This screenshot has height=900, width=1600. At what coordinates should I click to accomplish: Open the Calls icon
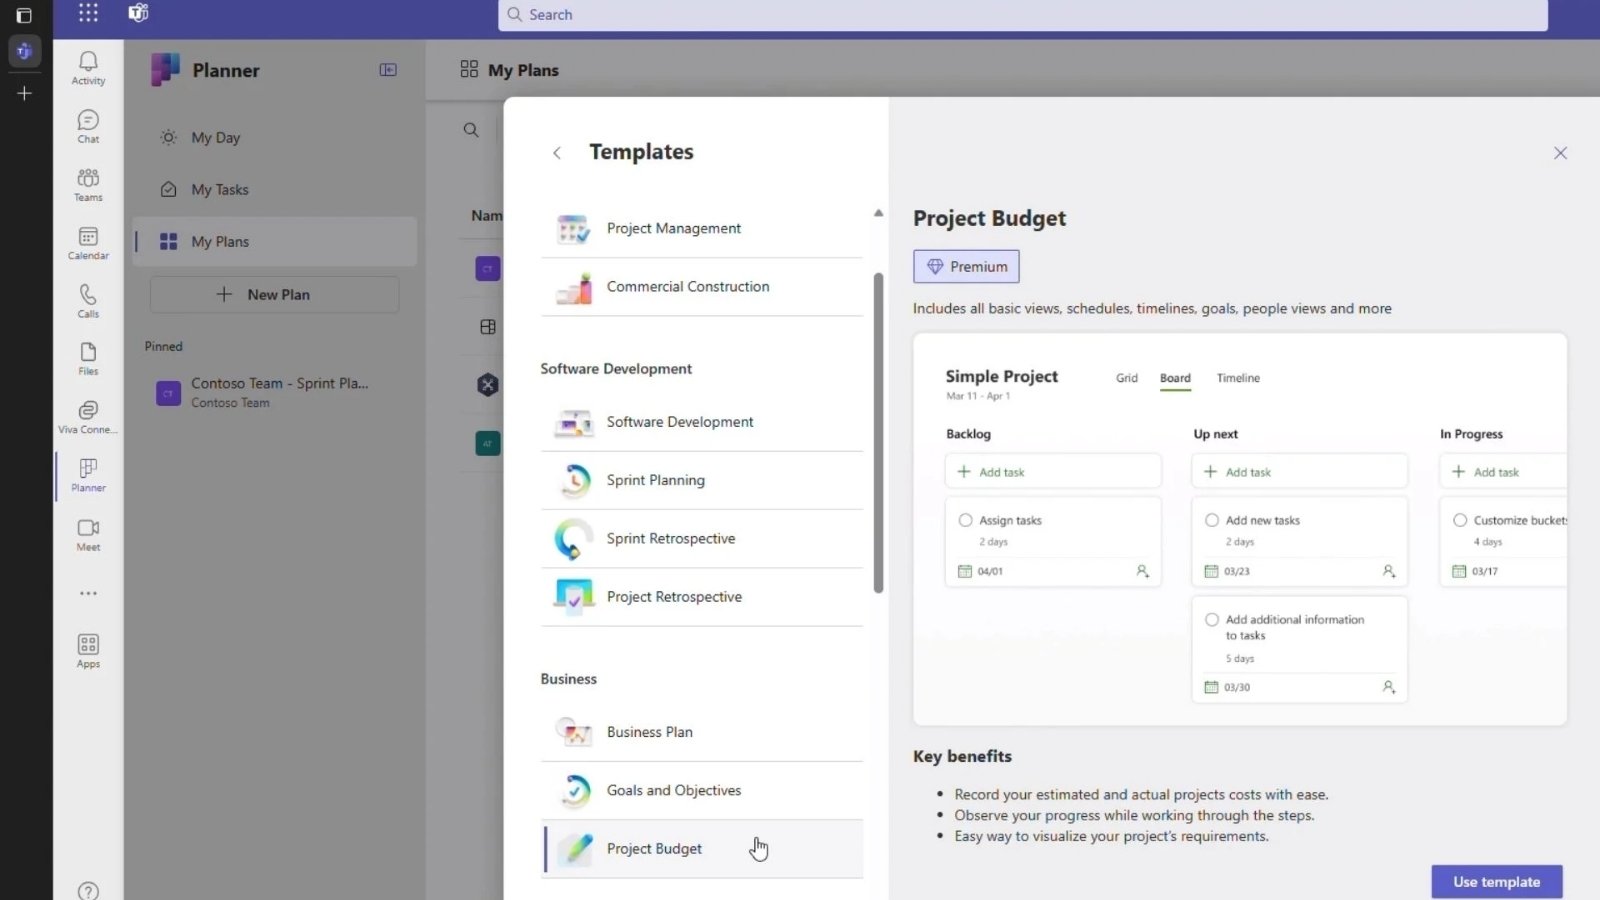click(x=88, y=301)
